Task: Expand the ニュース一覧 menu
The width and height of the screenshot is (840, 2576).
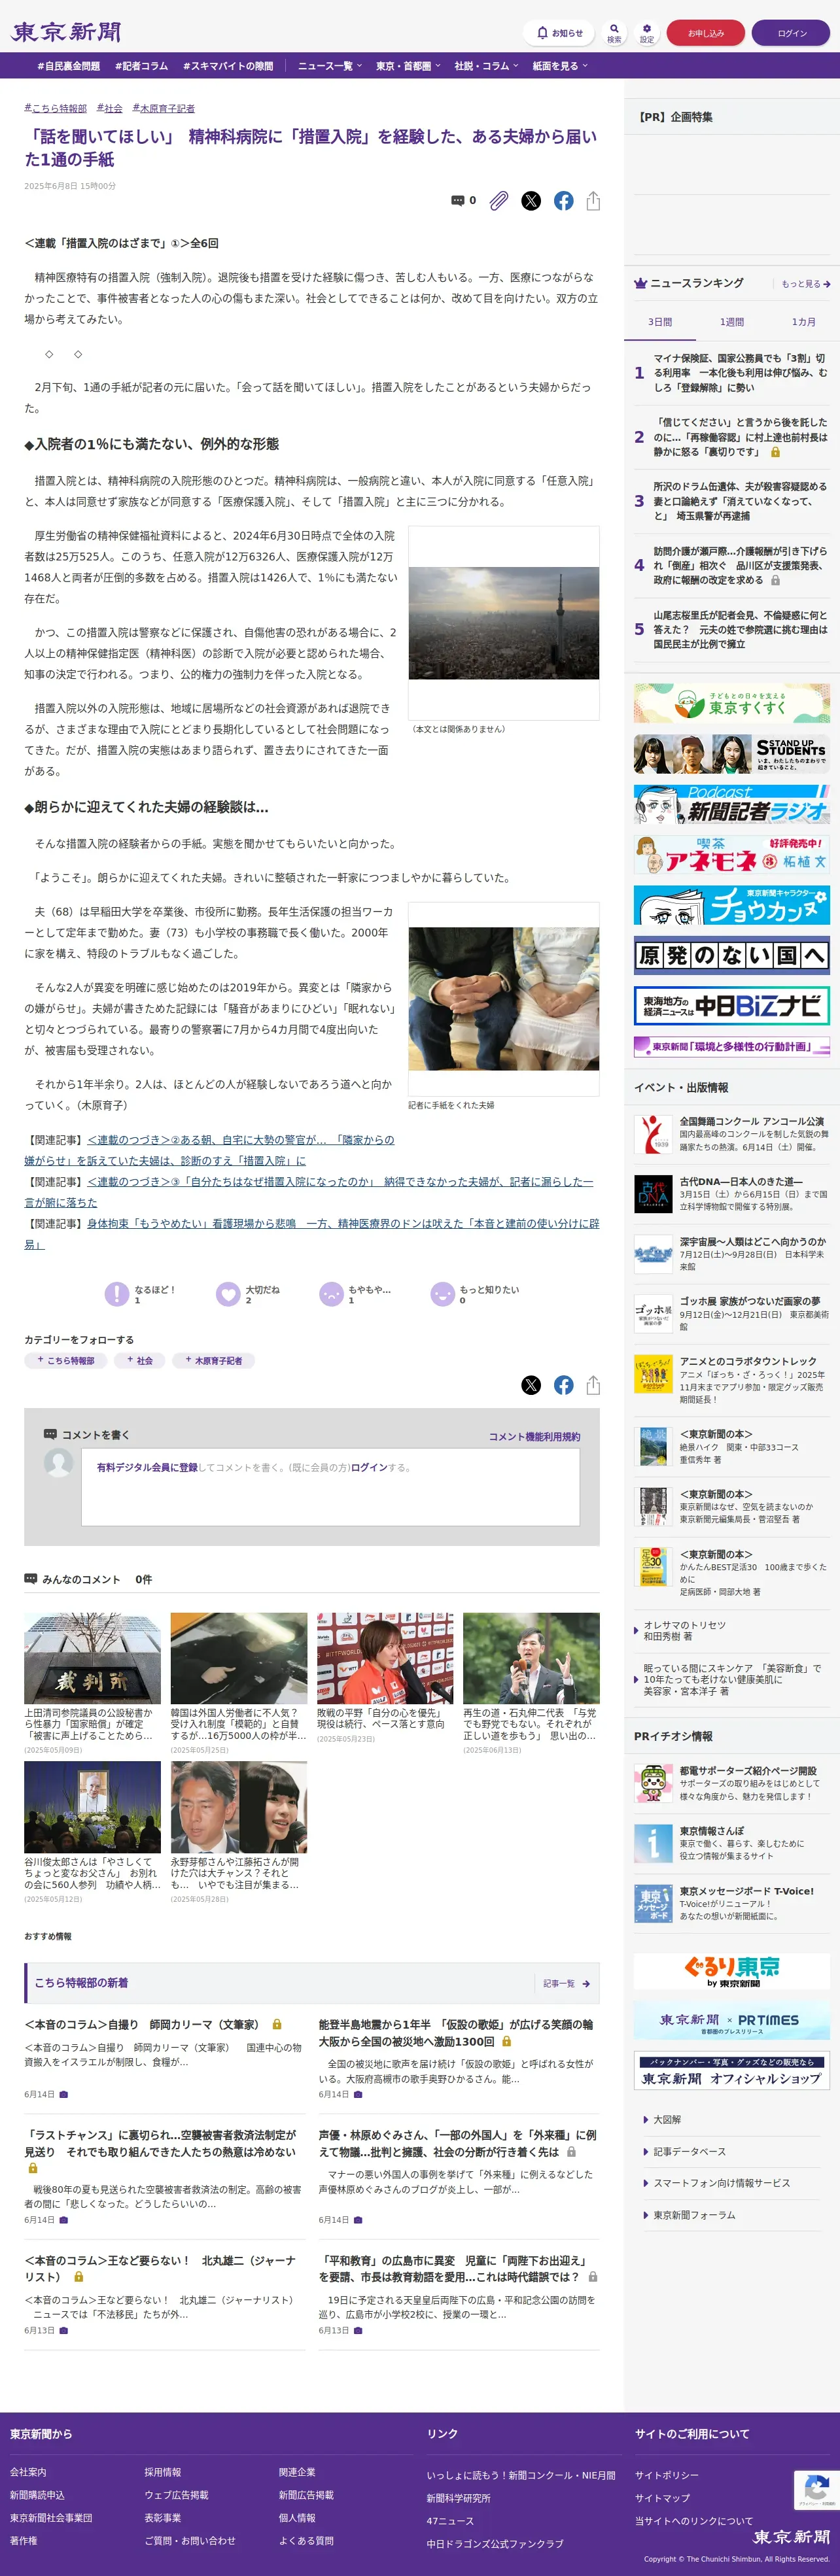Action: [329, 66]
